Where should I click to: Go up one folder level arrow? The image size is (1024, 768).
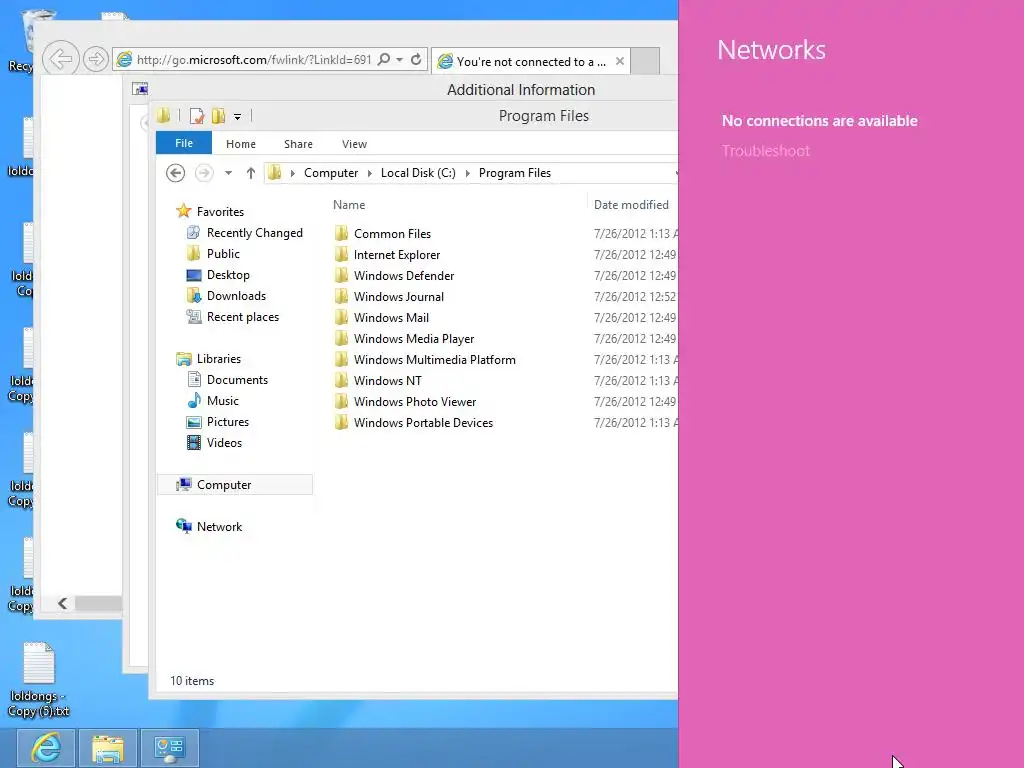pyautogui.click(x=251, y=173)
